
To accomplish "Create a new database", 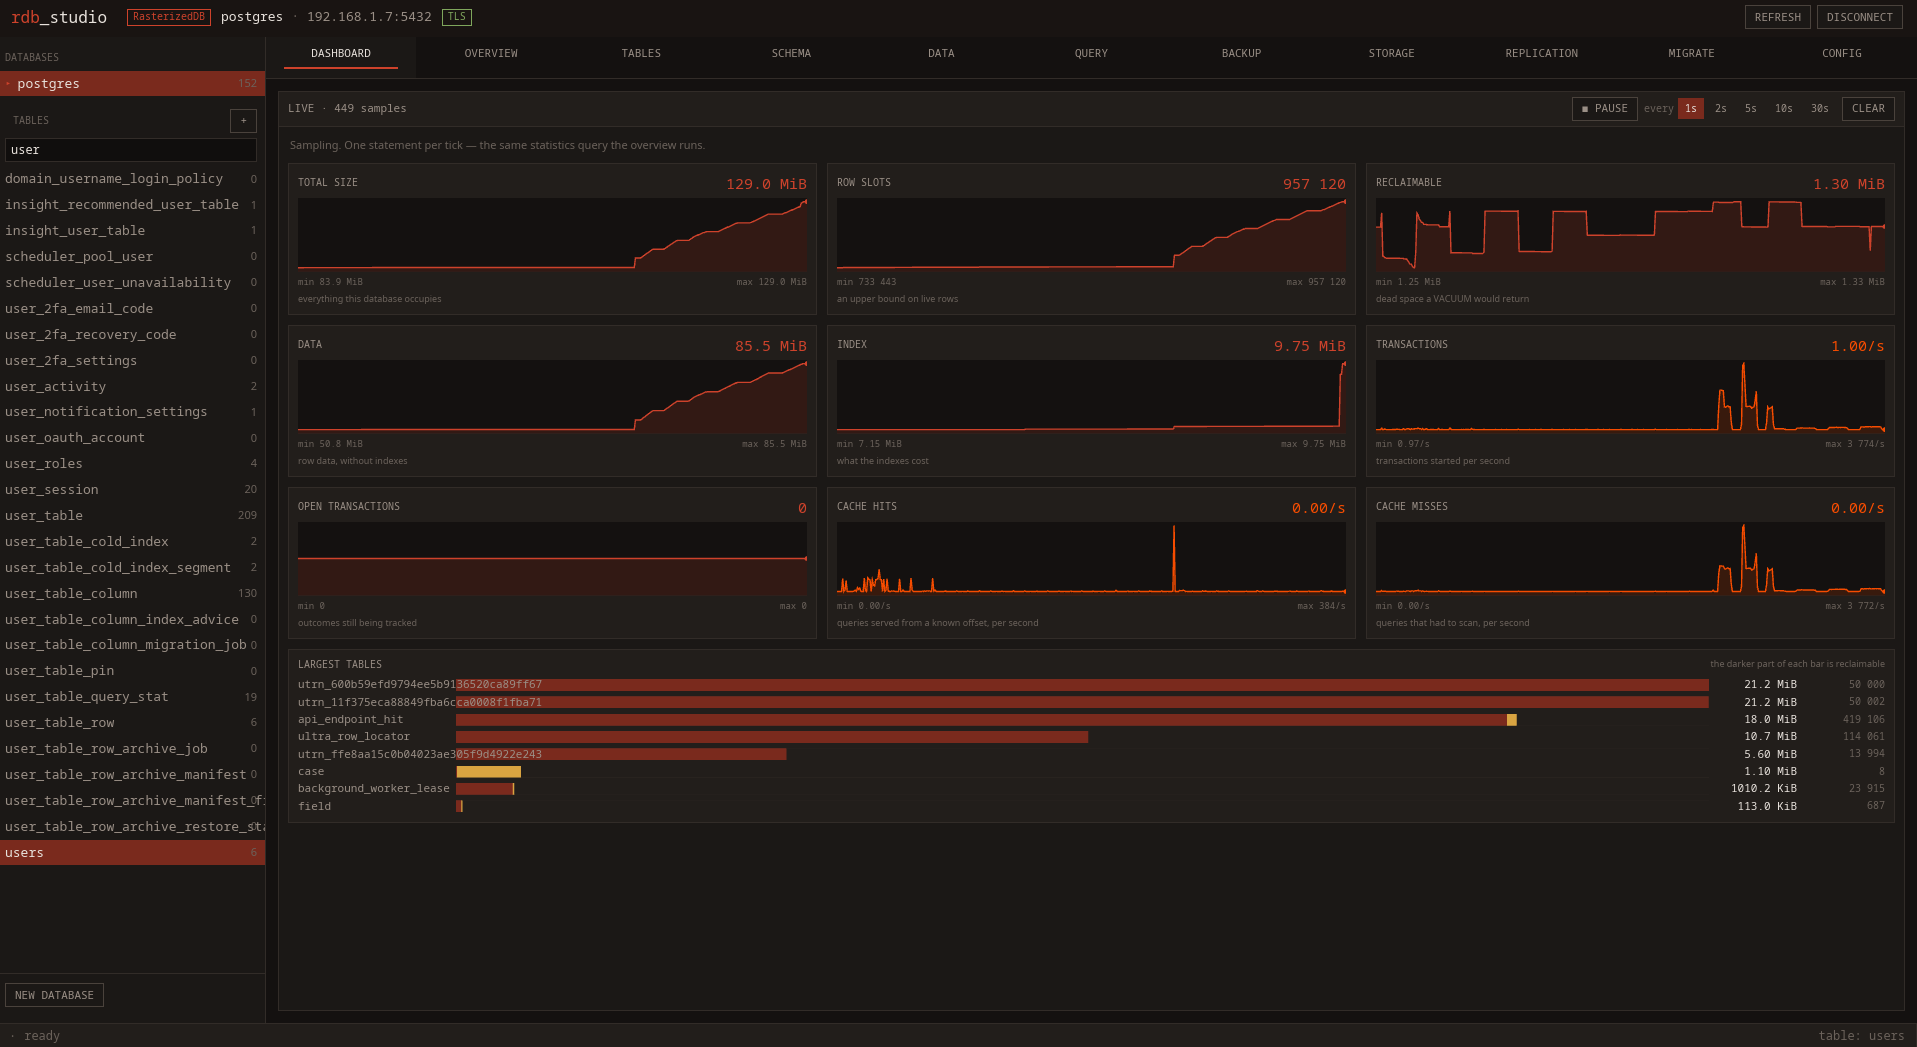I will point(54,995).
